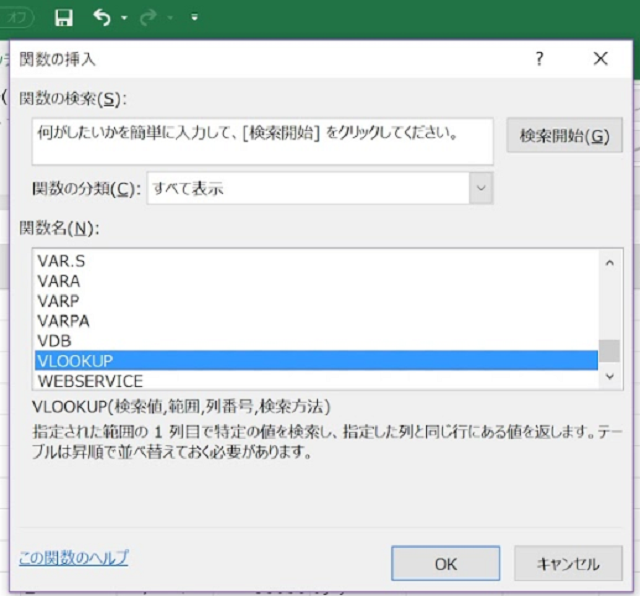The width and height of the screenshot is (640, 596).
Task: Close the 関数の挿入 dialog with the X
Action: tap(600, 59)
